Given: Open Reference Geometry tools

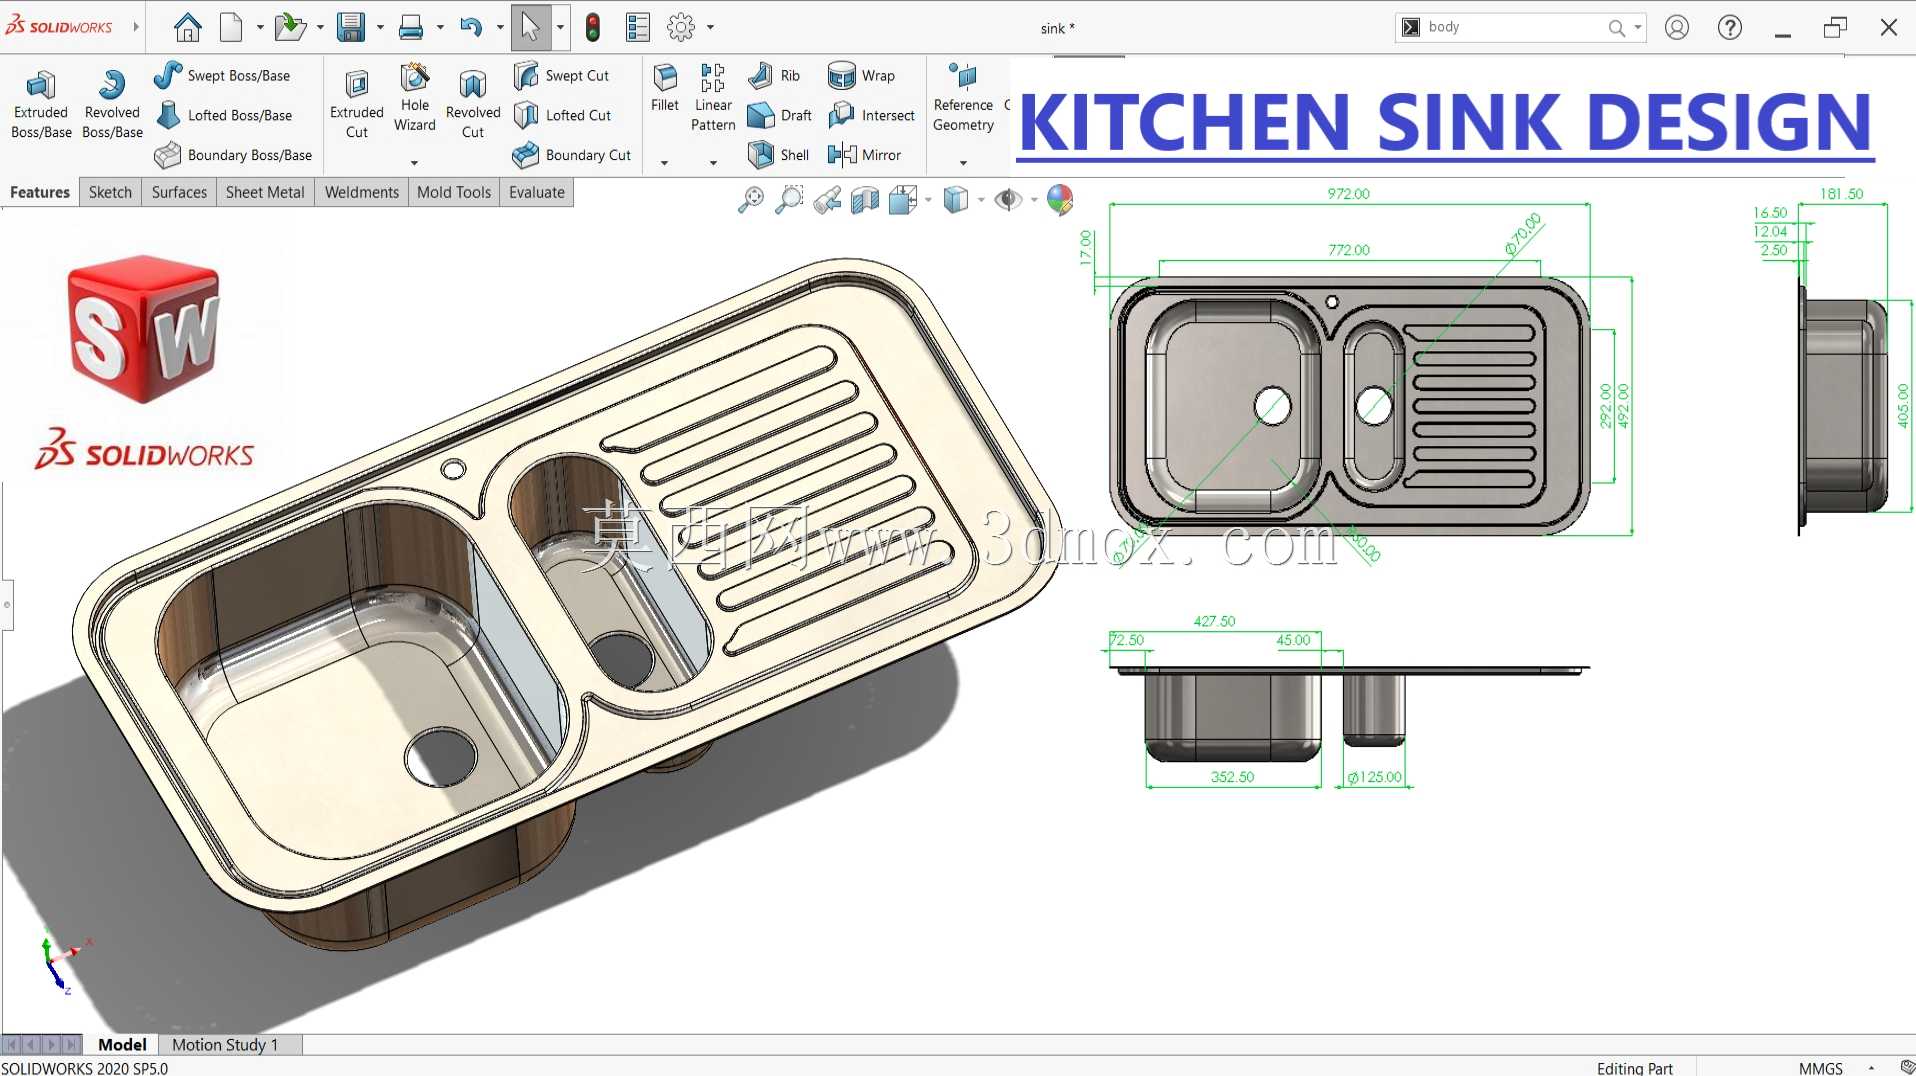Looking at the screenshot, I should click(x=964, y=98).
